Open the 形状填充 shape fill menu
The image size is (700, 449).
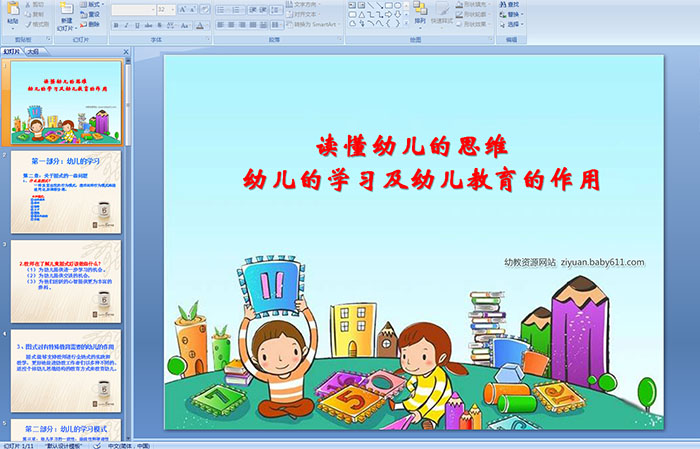472,4
